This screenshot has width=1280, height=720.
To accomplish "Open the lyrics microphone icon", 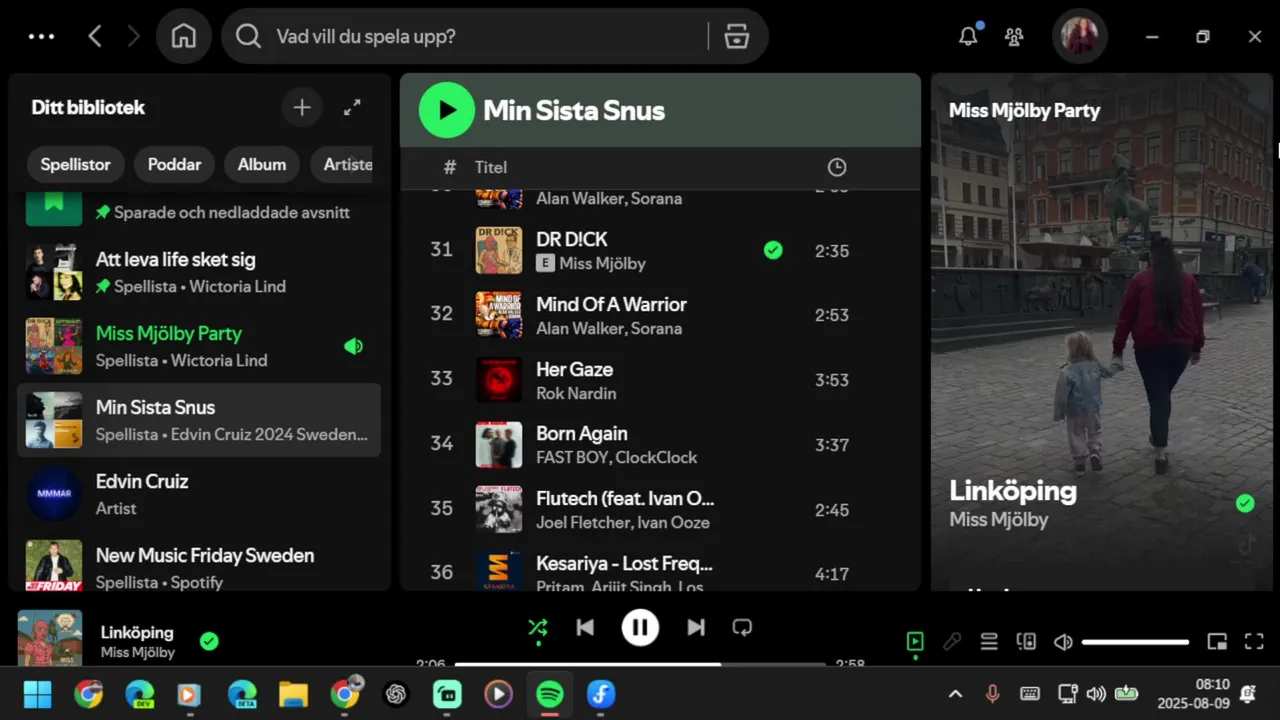I will (952, 642).
